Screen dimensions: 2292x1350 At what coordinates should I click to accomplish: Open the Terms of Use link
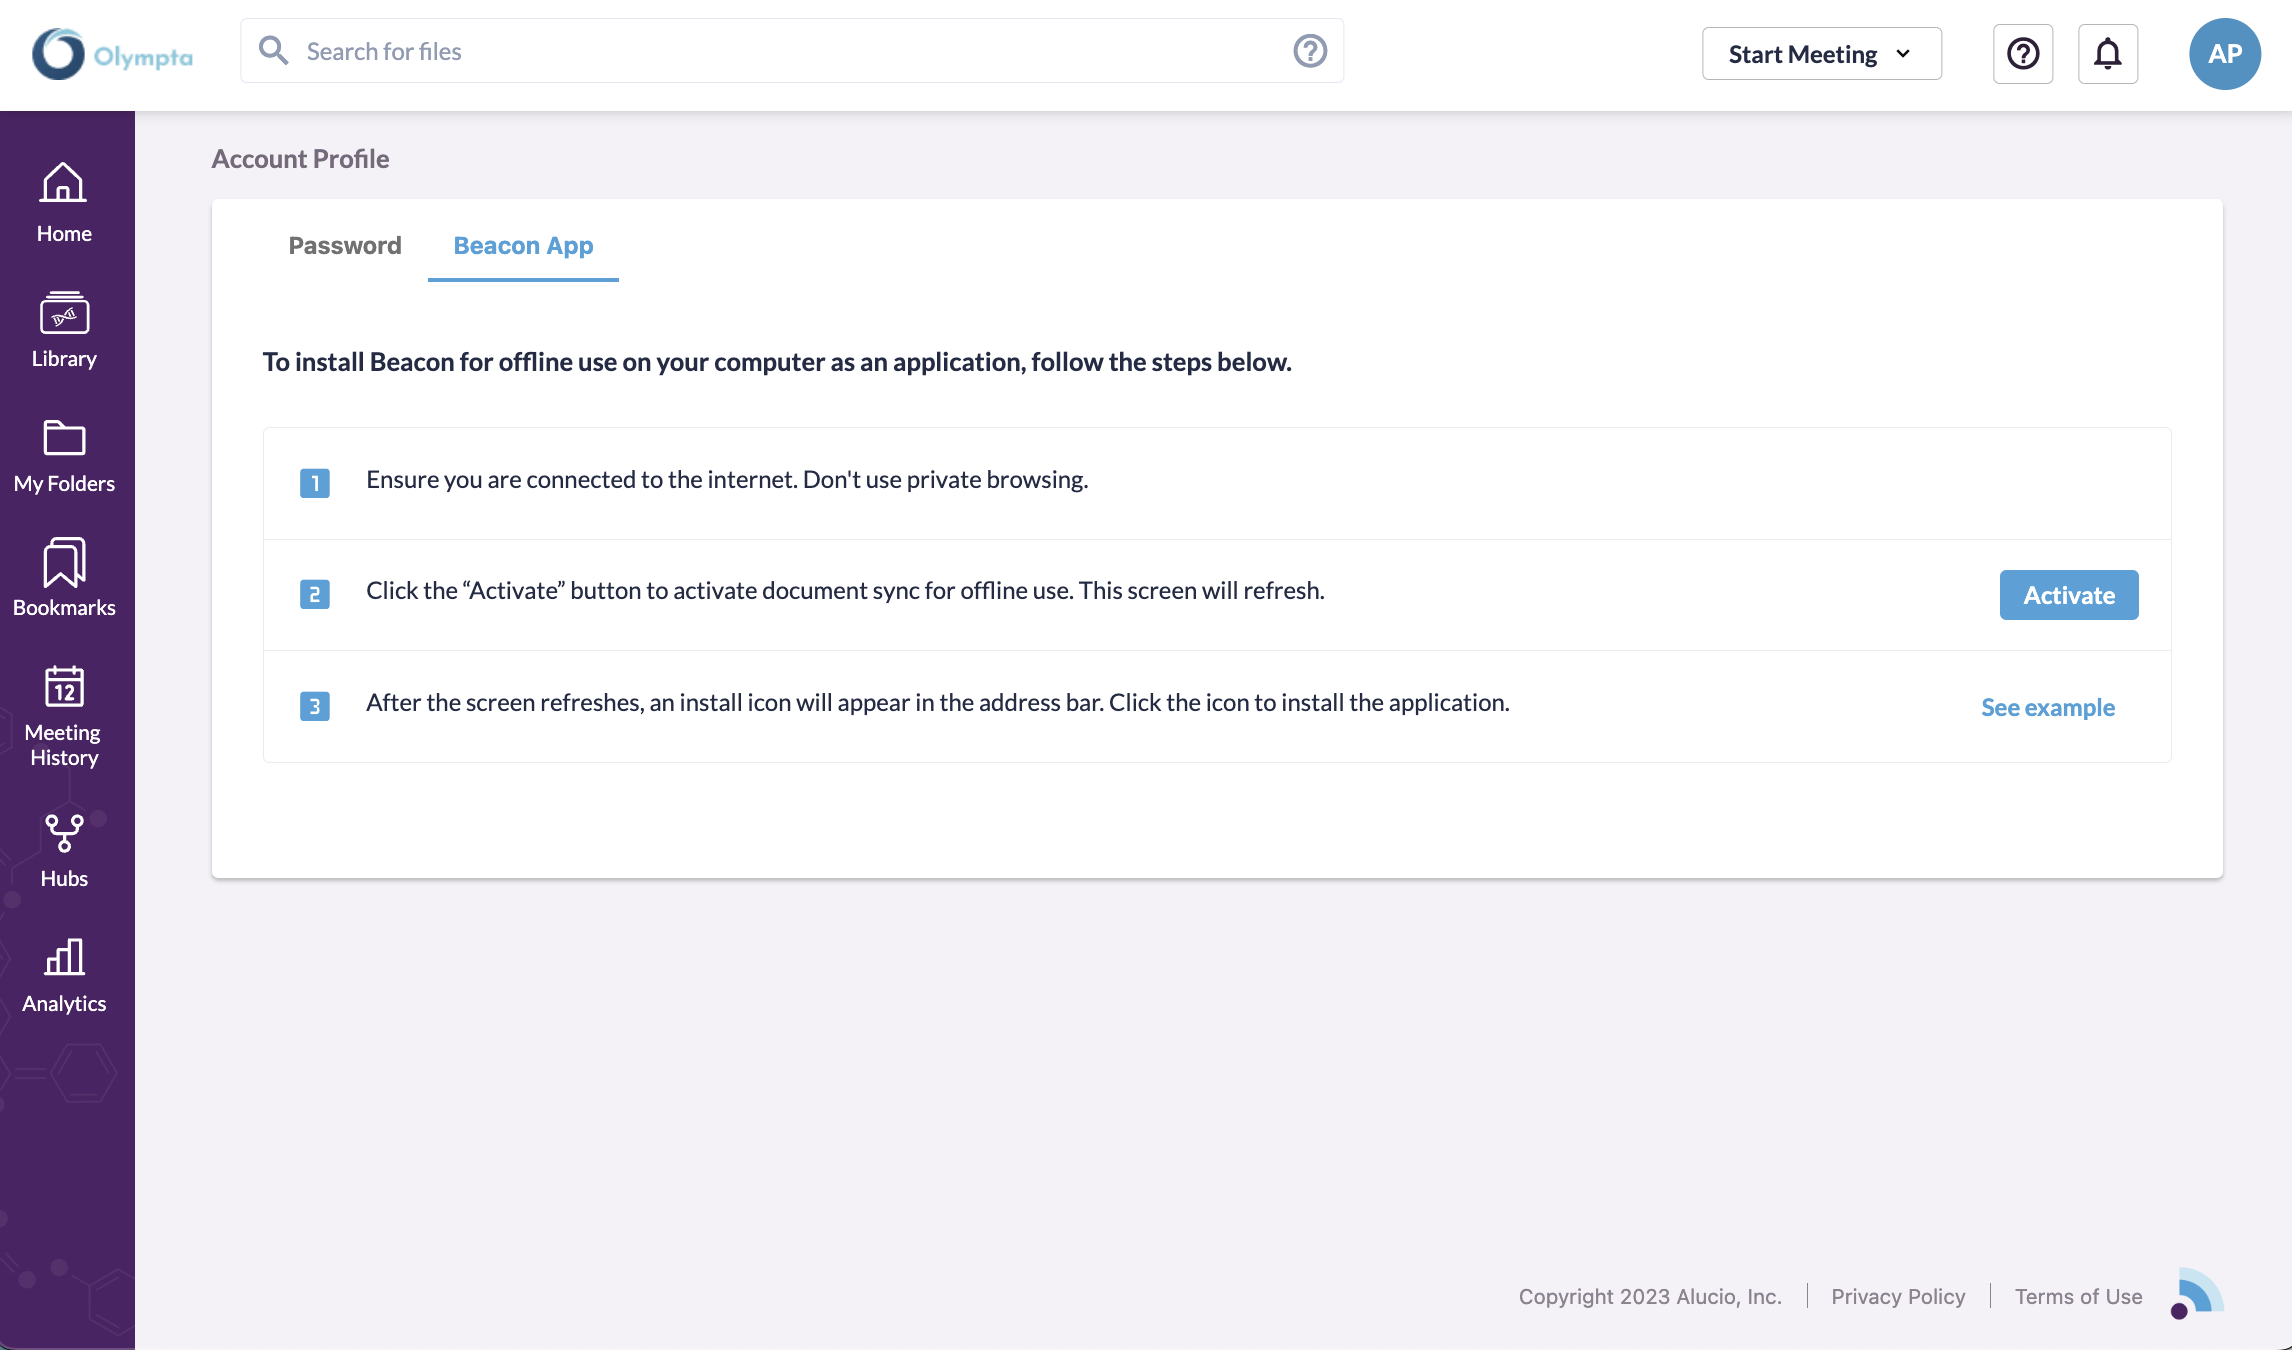pos(2078,1296)
